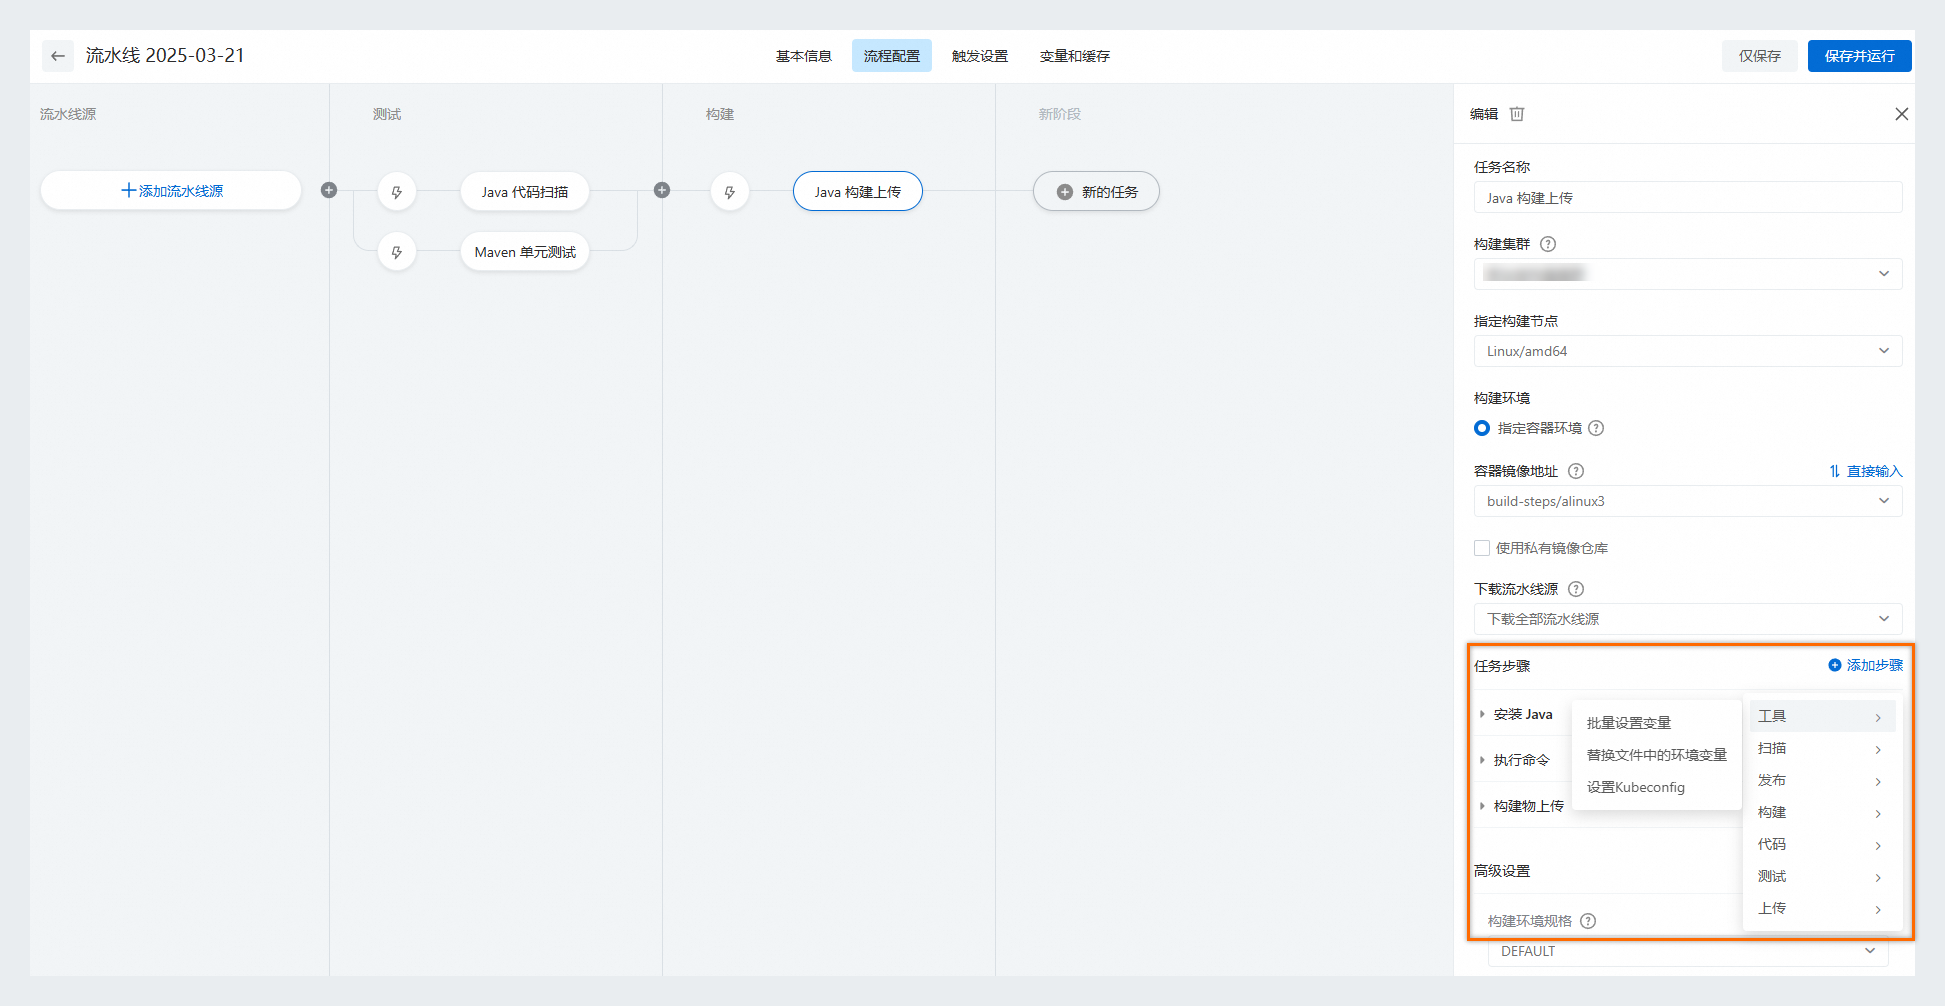Click 添加流水线源 button
The image size is (1945, 1006).
pyautogui.click(x=171, y=190)
